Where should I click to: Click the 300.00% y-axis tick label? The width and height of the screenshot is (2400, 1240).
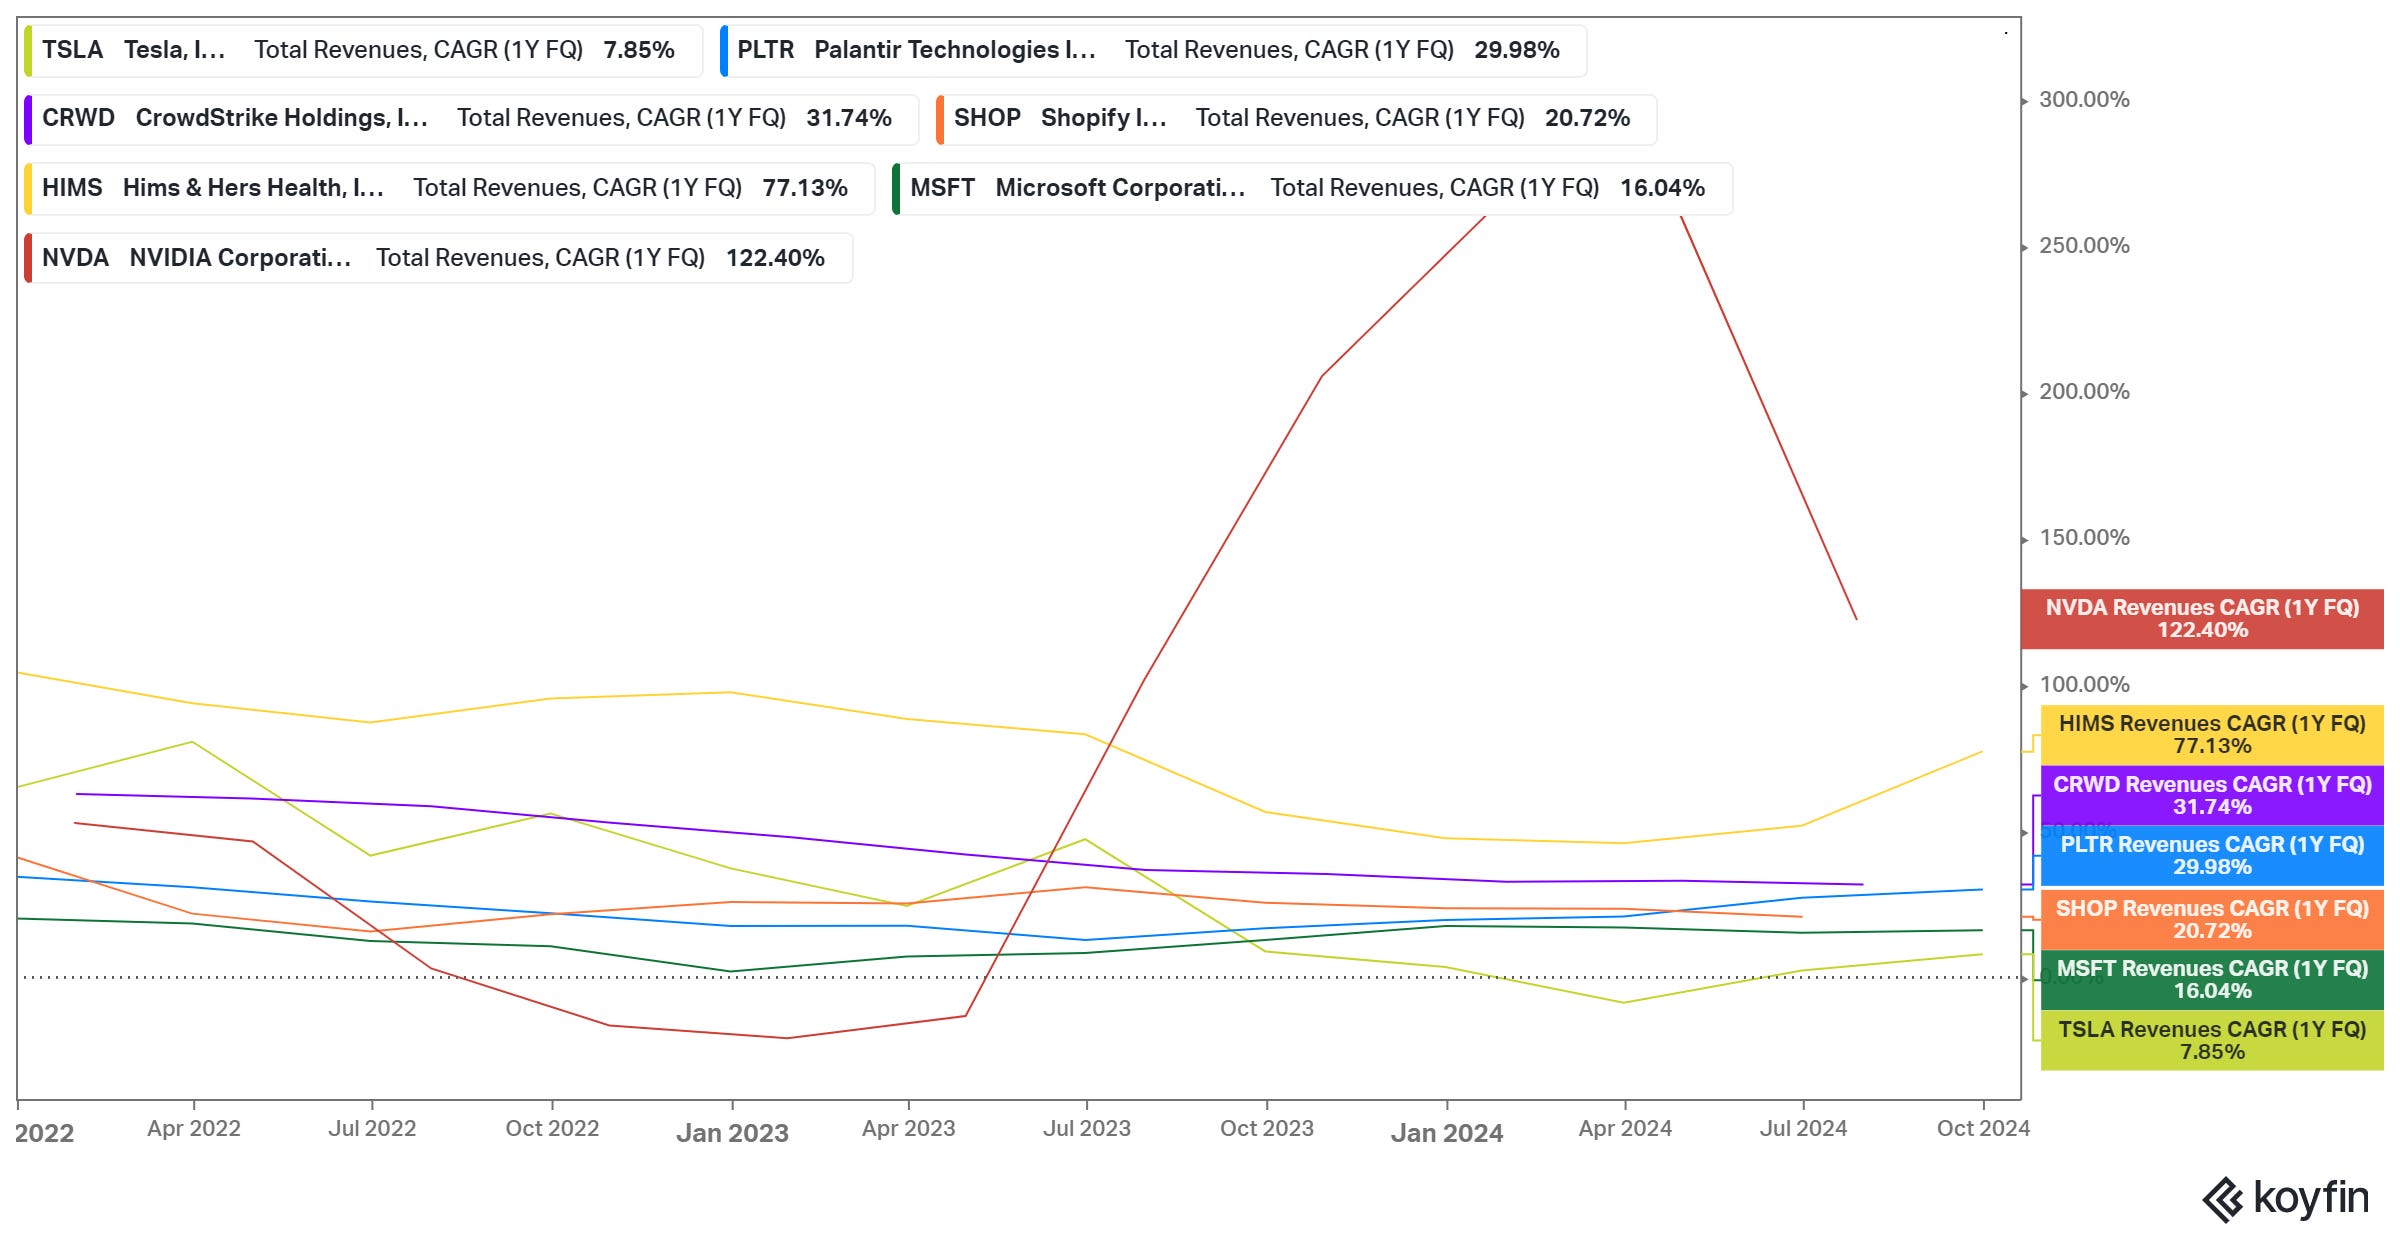(x=2084, y=100)
